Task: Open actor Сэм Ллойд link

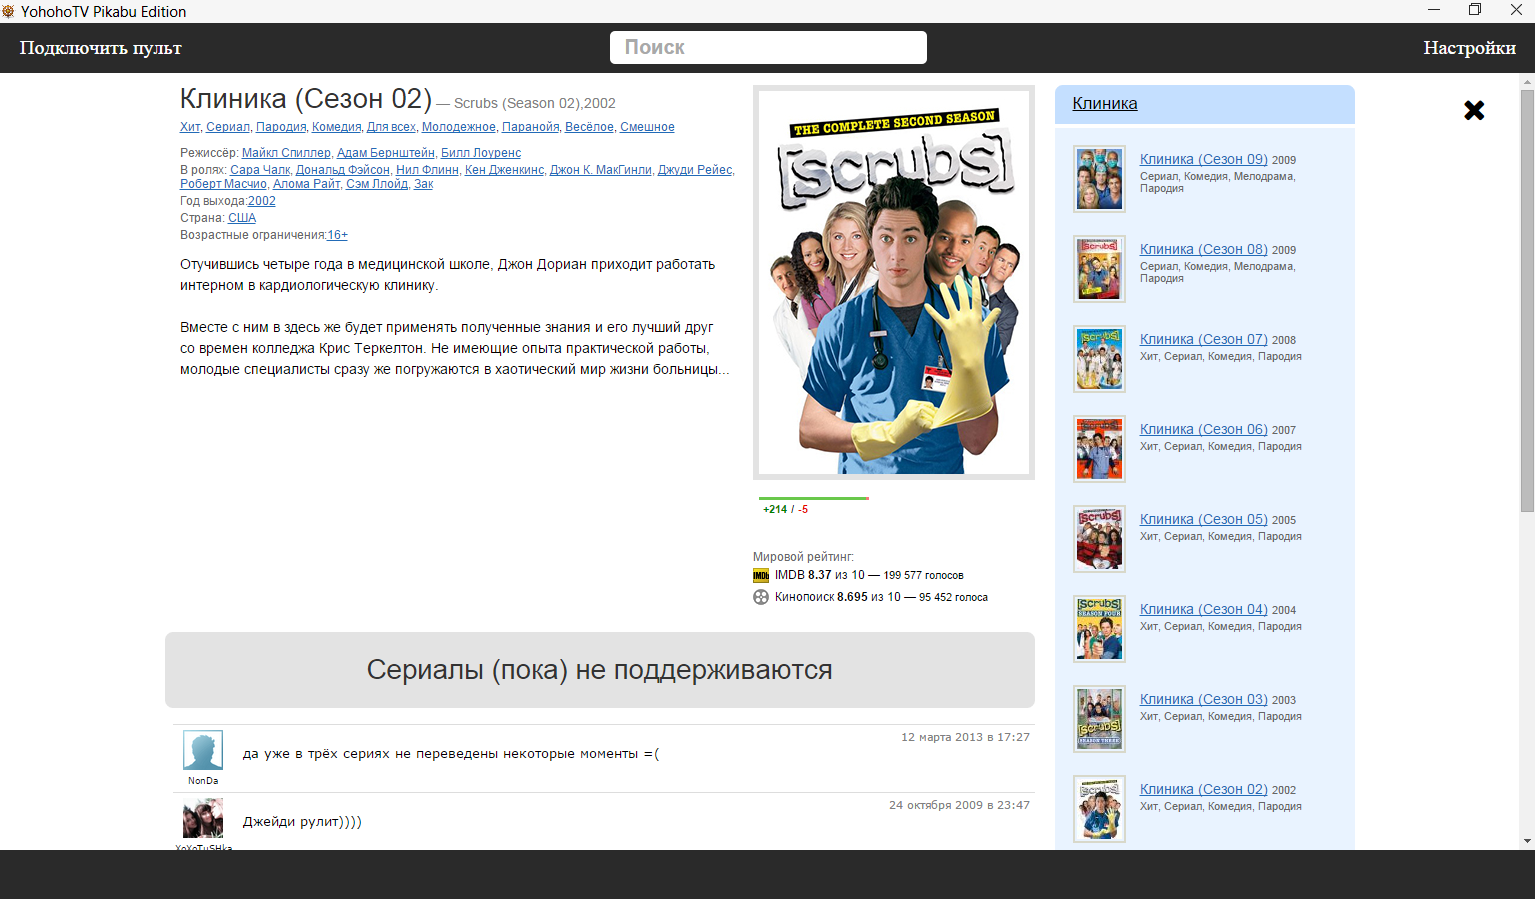Action: (377, 184)
